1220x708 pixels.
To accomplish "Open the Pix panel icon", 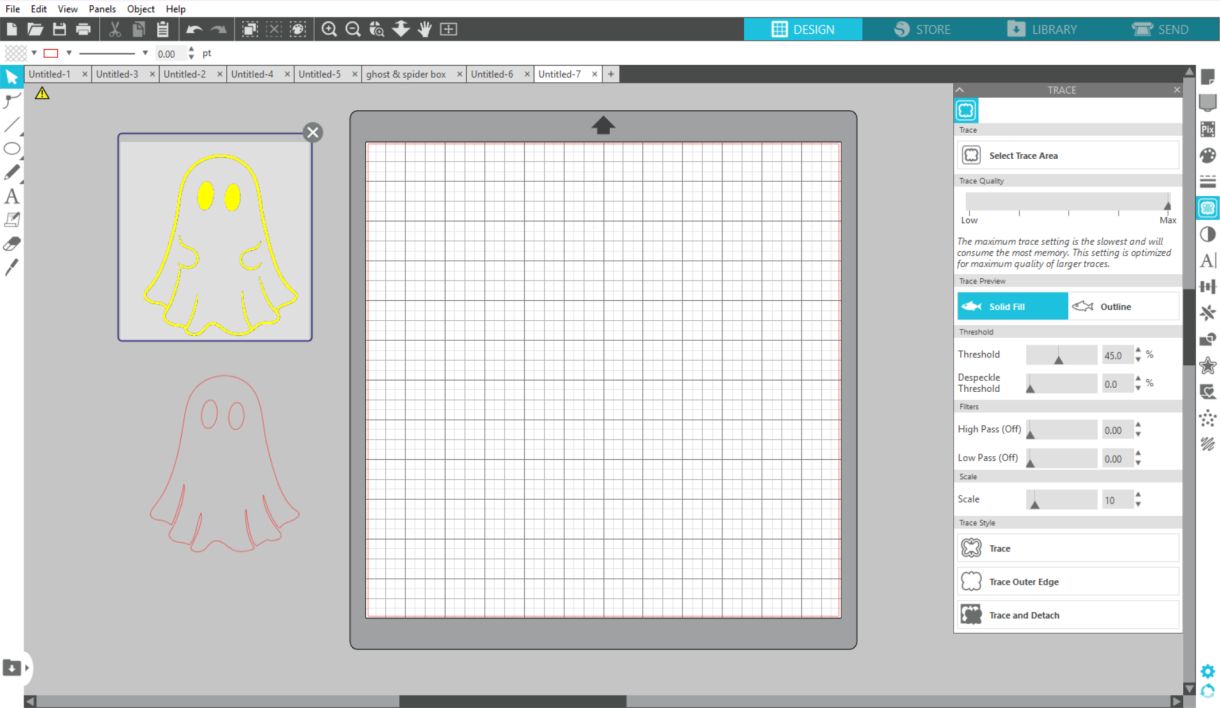I will coord(1208,129).
